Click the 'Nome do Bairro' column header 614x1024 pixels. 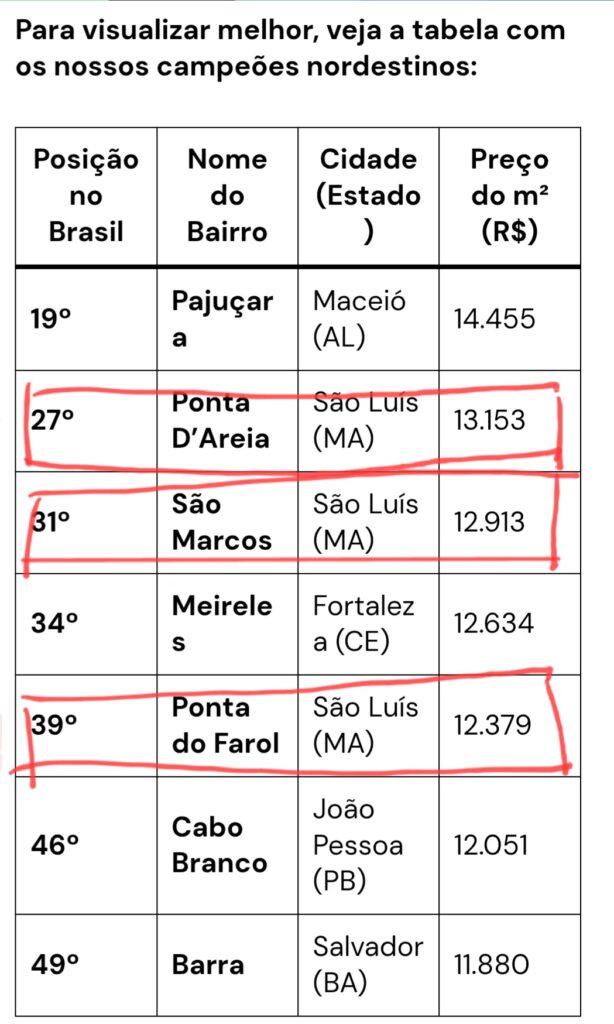click(x=227, y=196)
